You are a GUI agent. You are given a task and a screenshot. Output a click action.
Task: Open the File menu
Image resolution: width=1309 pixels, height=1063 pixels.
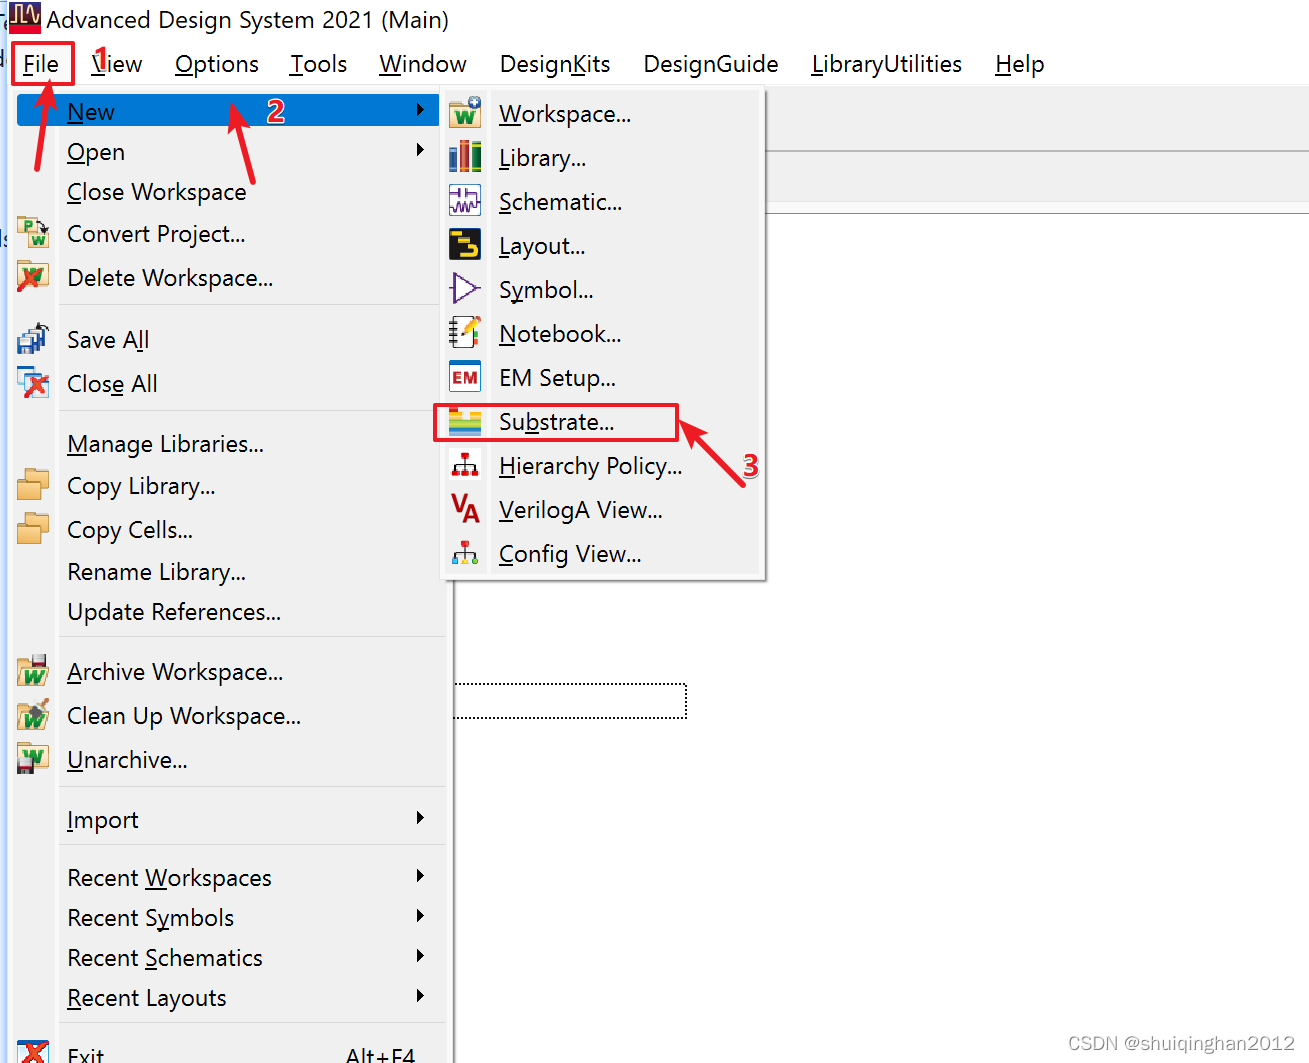[x=41, y=64]
